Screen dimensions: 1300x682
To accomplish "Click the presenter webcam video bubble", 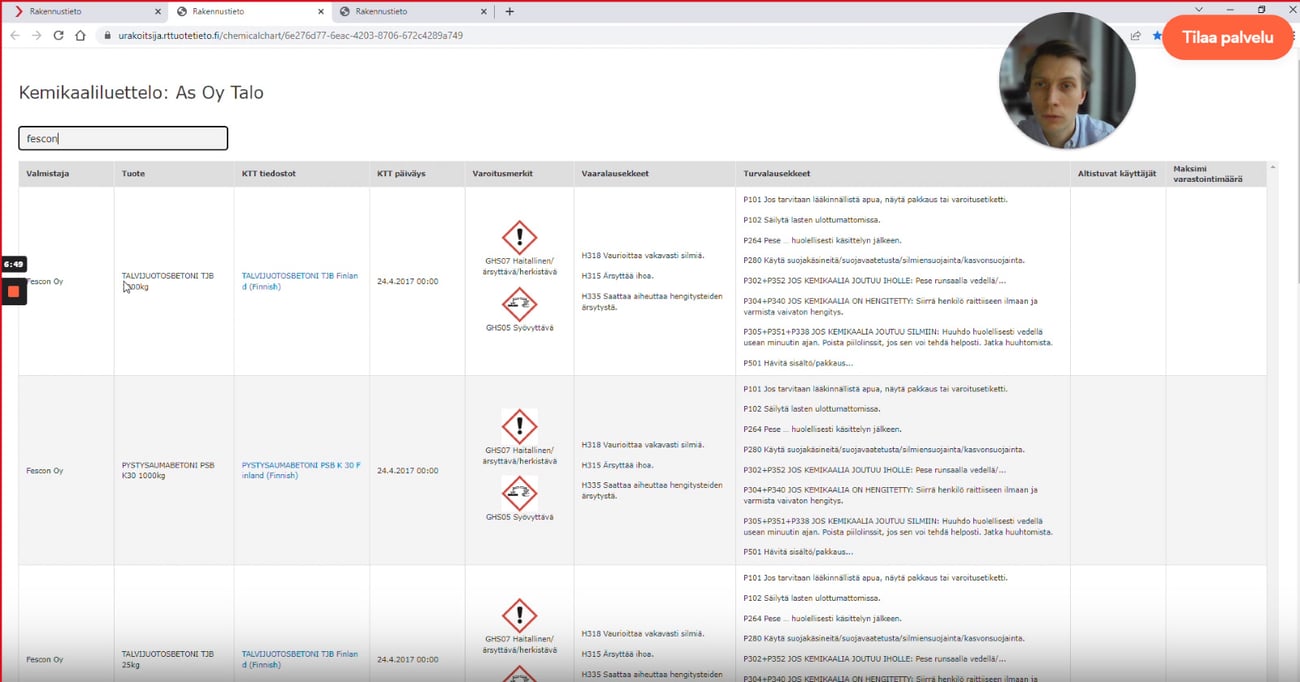I will (x=1066, y=82).
